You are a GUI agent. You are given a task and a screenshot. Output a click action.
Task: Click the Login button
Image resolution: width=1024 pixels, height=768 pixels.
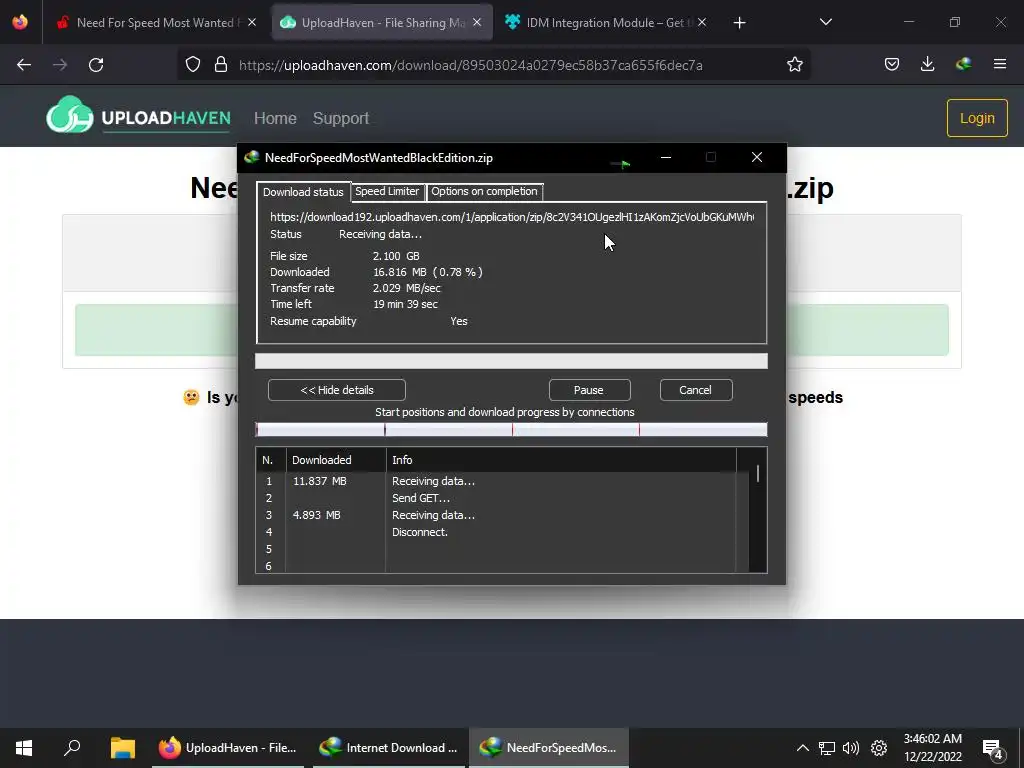(977, 118)
